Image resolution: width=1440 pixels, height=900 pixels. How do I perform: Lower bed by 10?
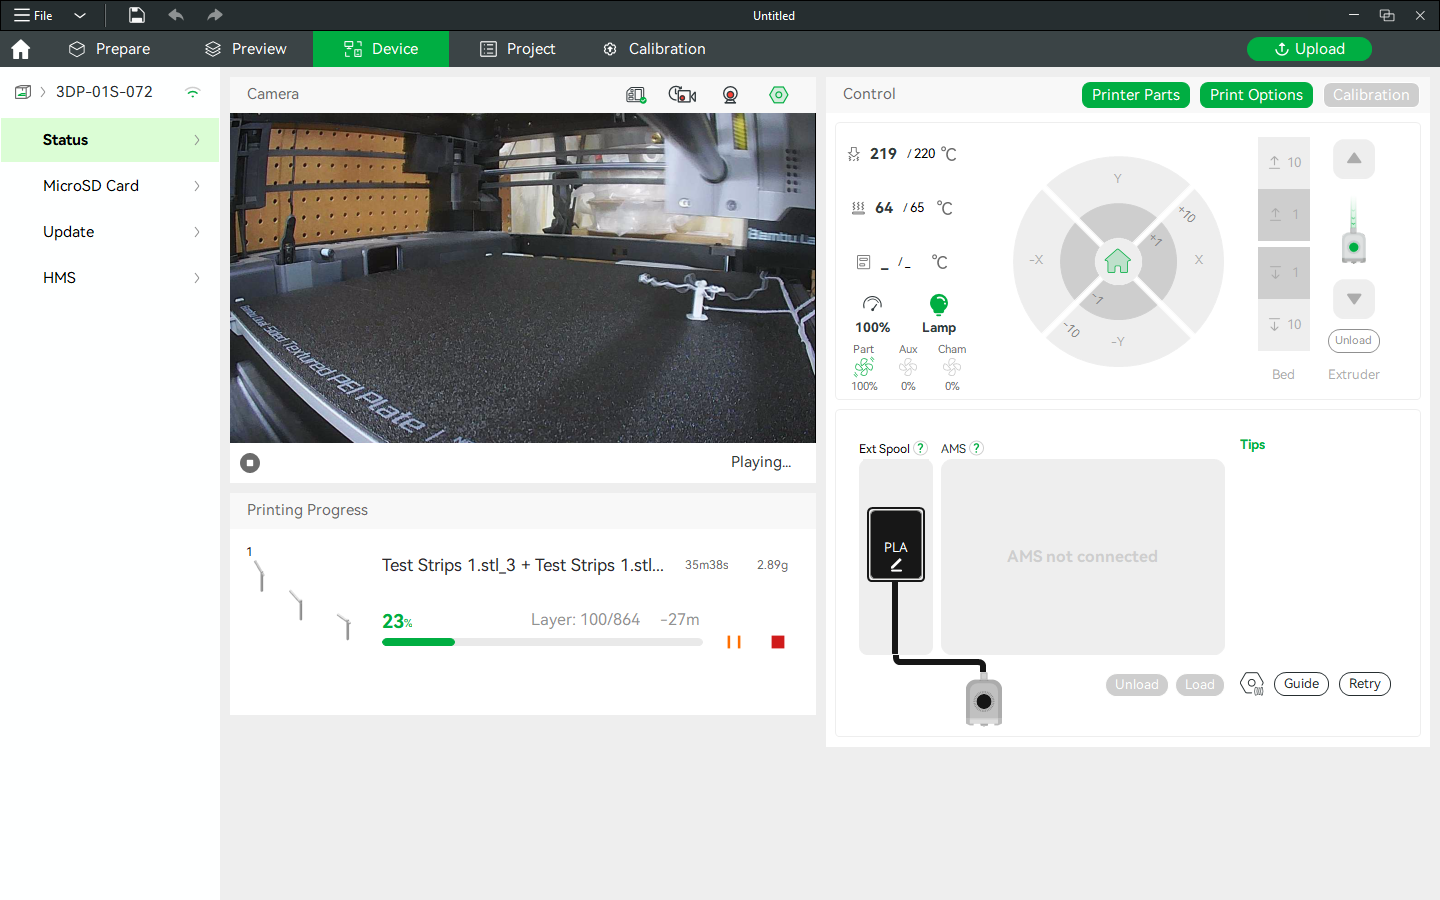[1284, 325]
